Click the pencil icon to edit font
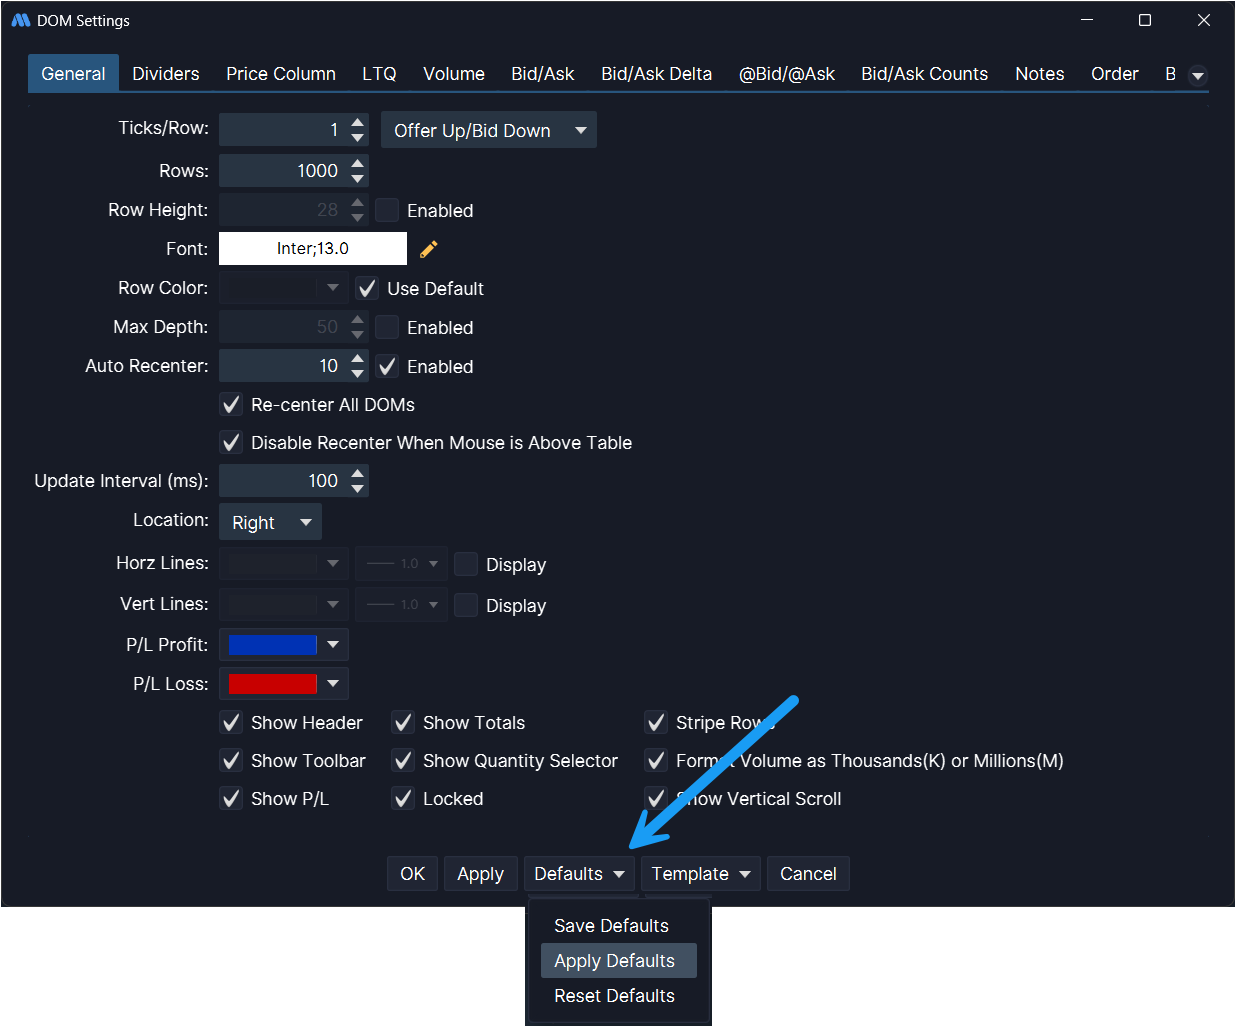1236x1026 pixels. [x=429, y=249]
